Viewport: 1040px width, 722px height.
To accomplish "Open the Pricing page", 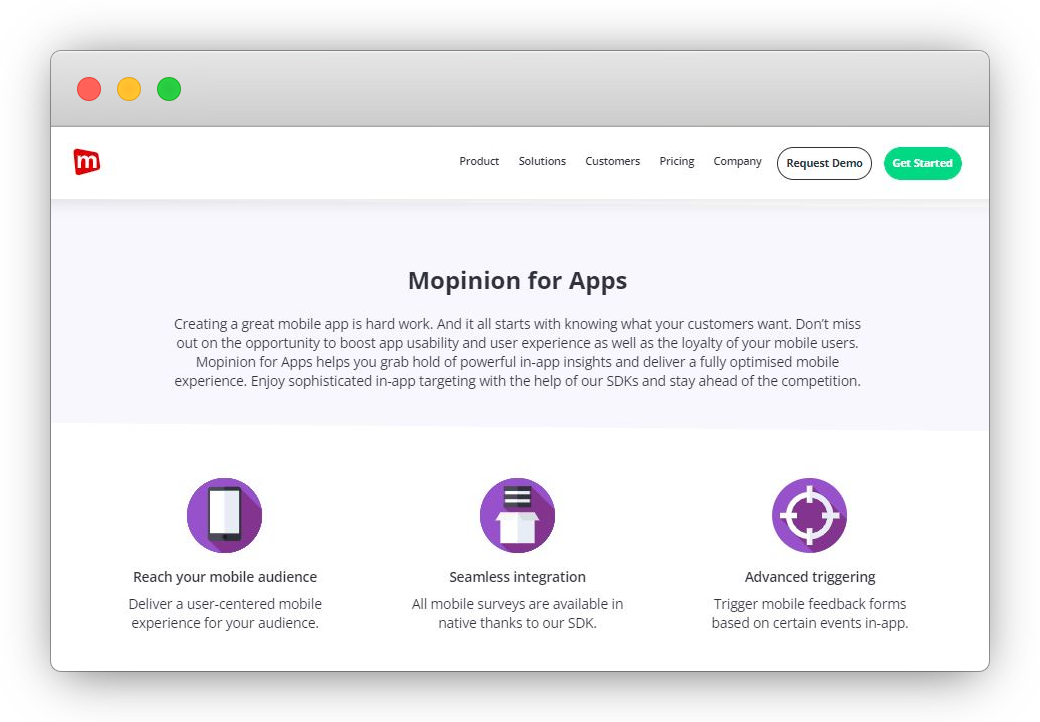I will (677, 161).
